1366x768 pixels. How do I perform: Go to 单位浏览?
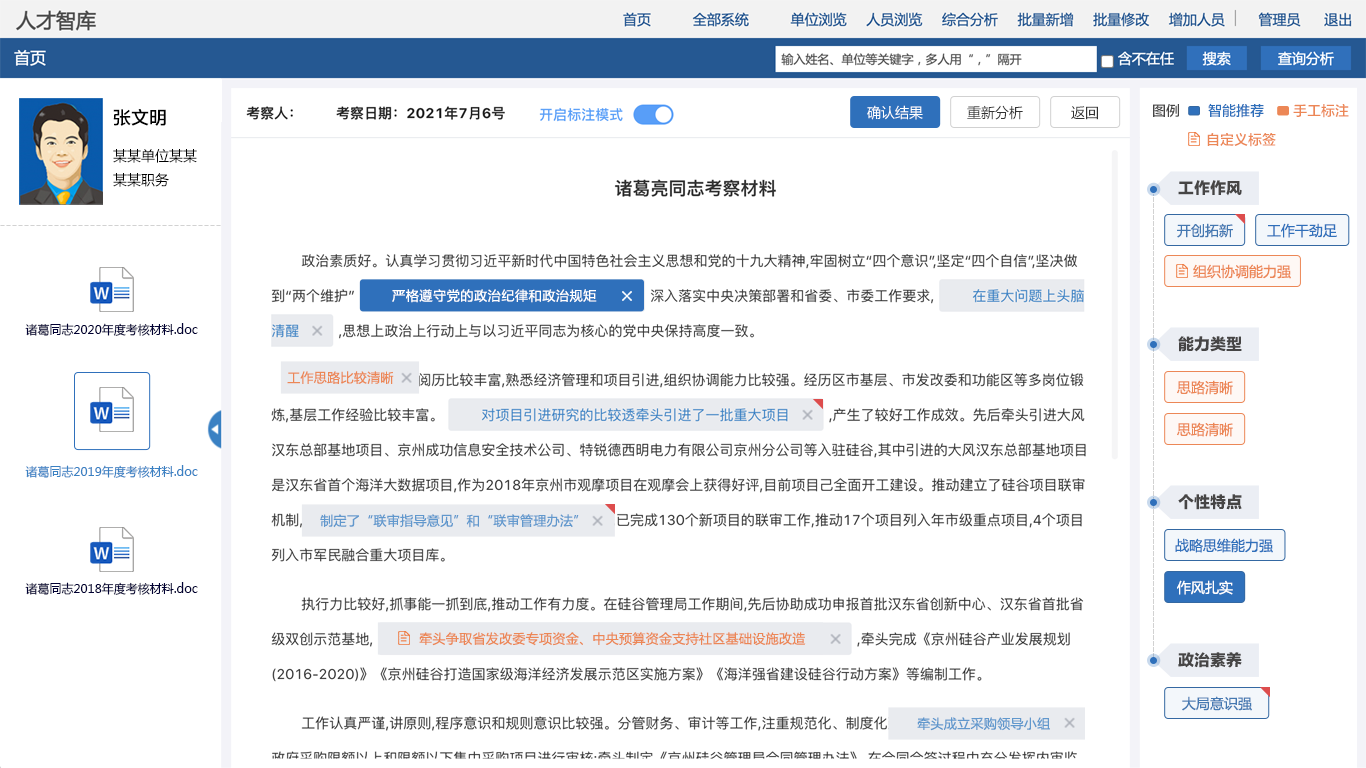[818, 20]
